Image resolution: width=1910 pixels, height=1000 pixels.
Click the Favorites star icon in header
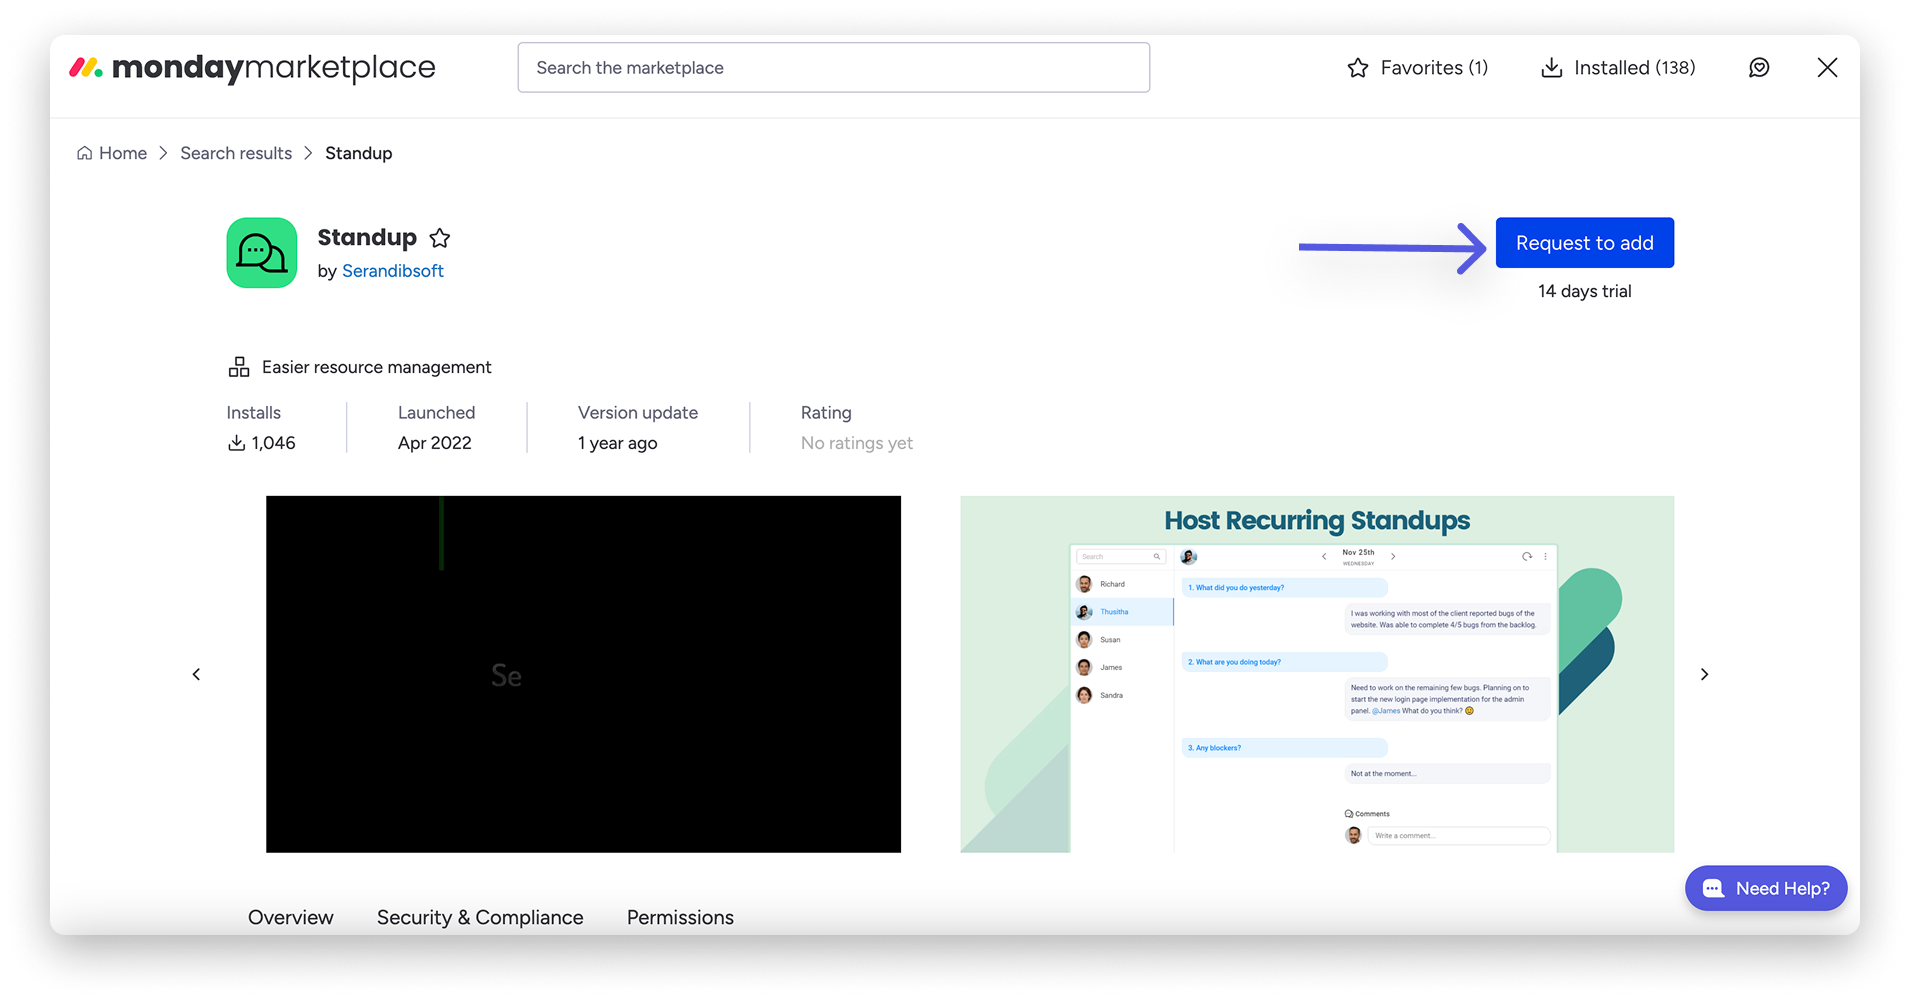tap(1358, 68)
